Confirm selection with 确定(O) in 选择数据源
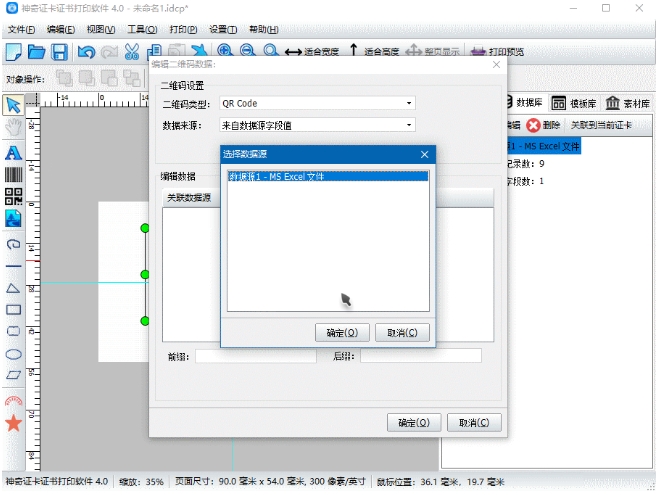This screenshot has width=657, height=495. 342,333
